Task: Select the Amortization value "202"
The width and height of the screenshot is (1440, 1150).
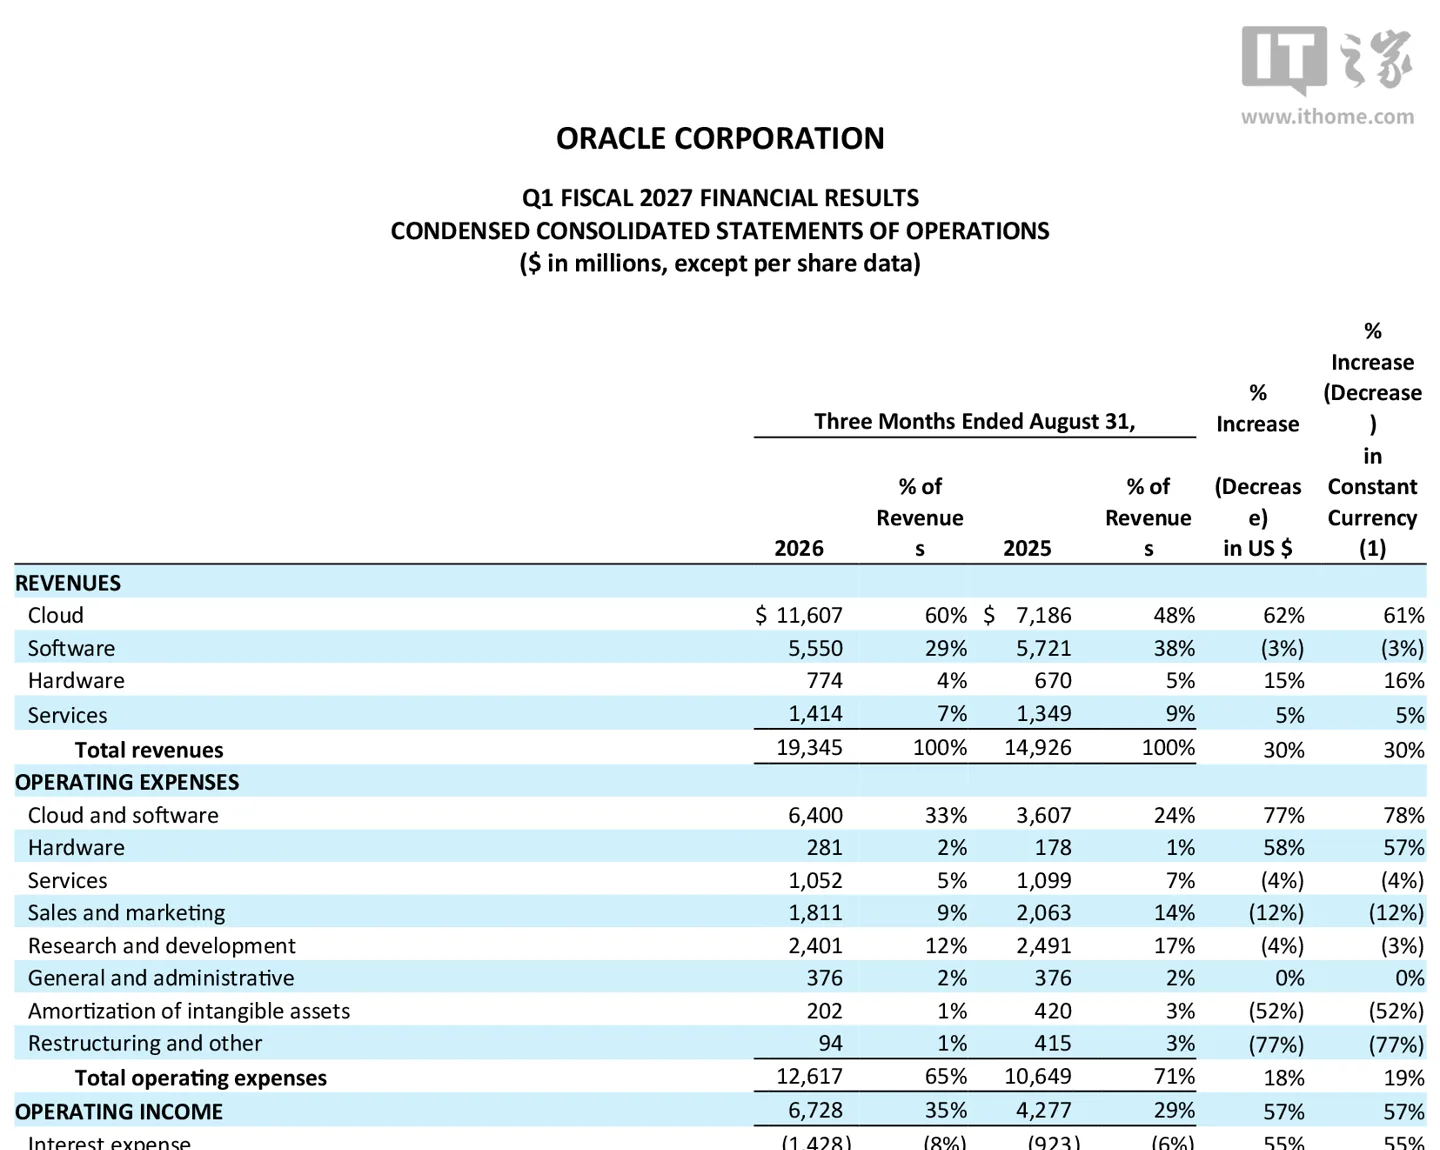Action: click(x=824, y=1011)
